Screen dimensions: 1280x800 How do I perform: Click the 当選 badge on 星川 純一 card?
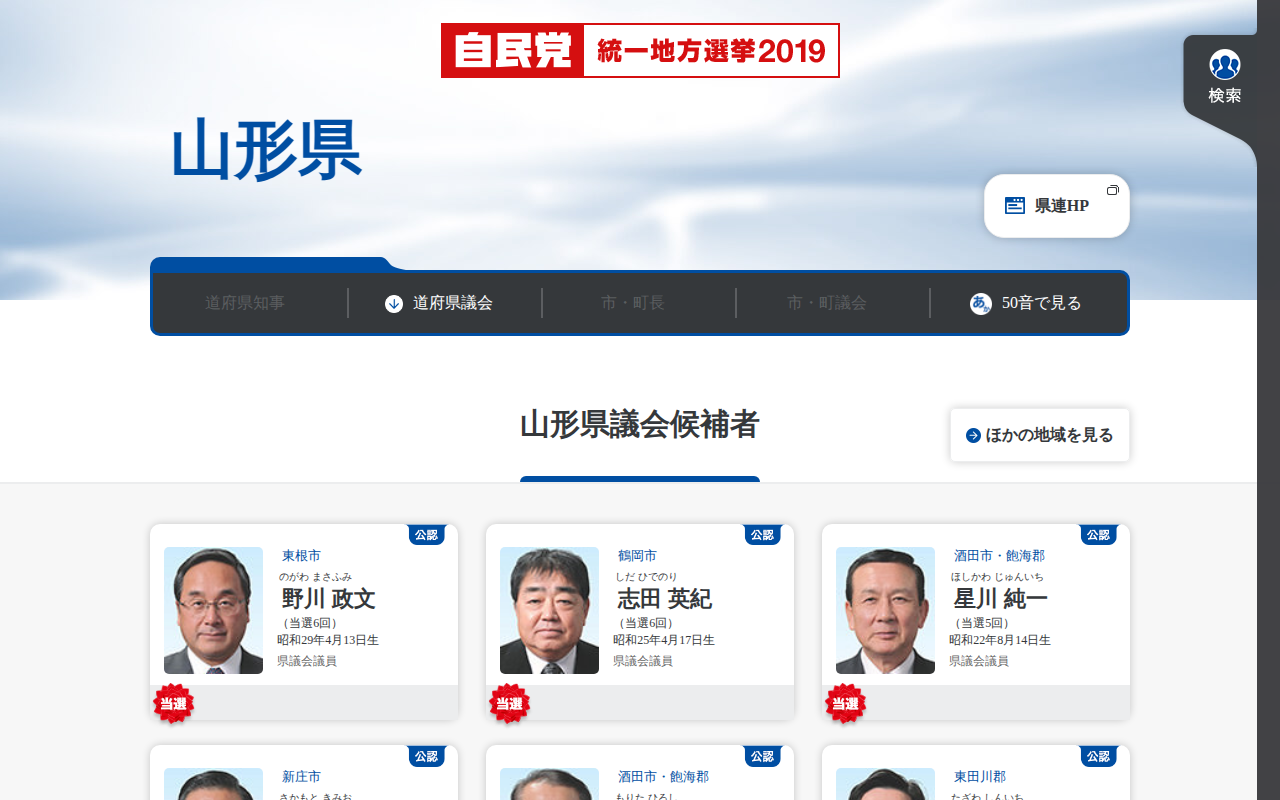point(846,704)
